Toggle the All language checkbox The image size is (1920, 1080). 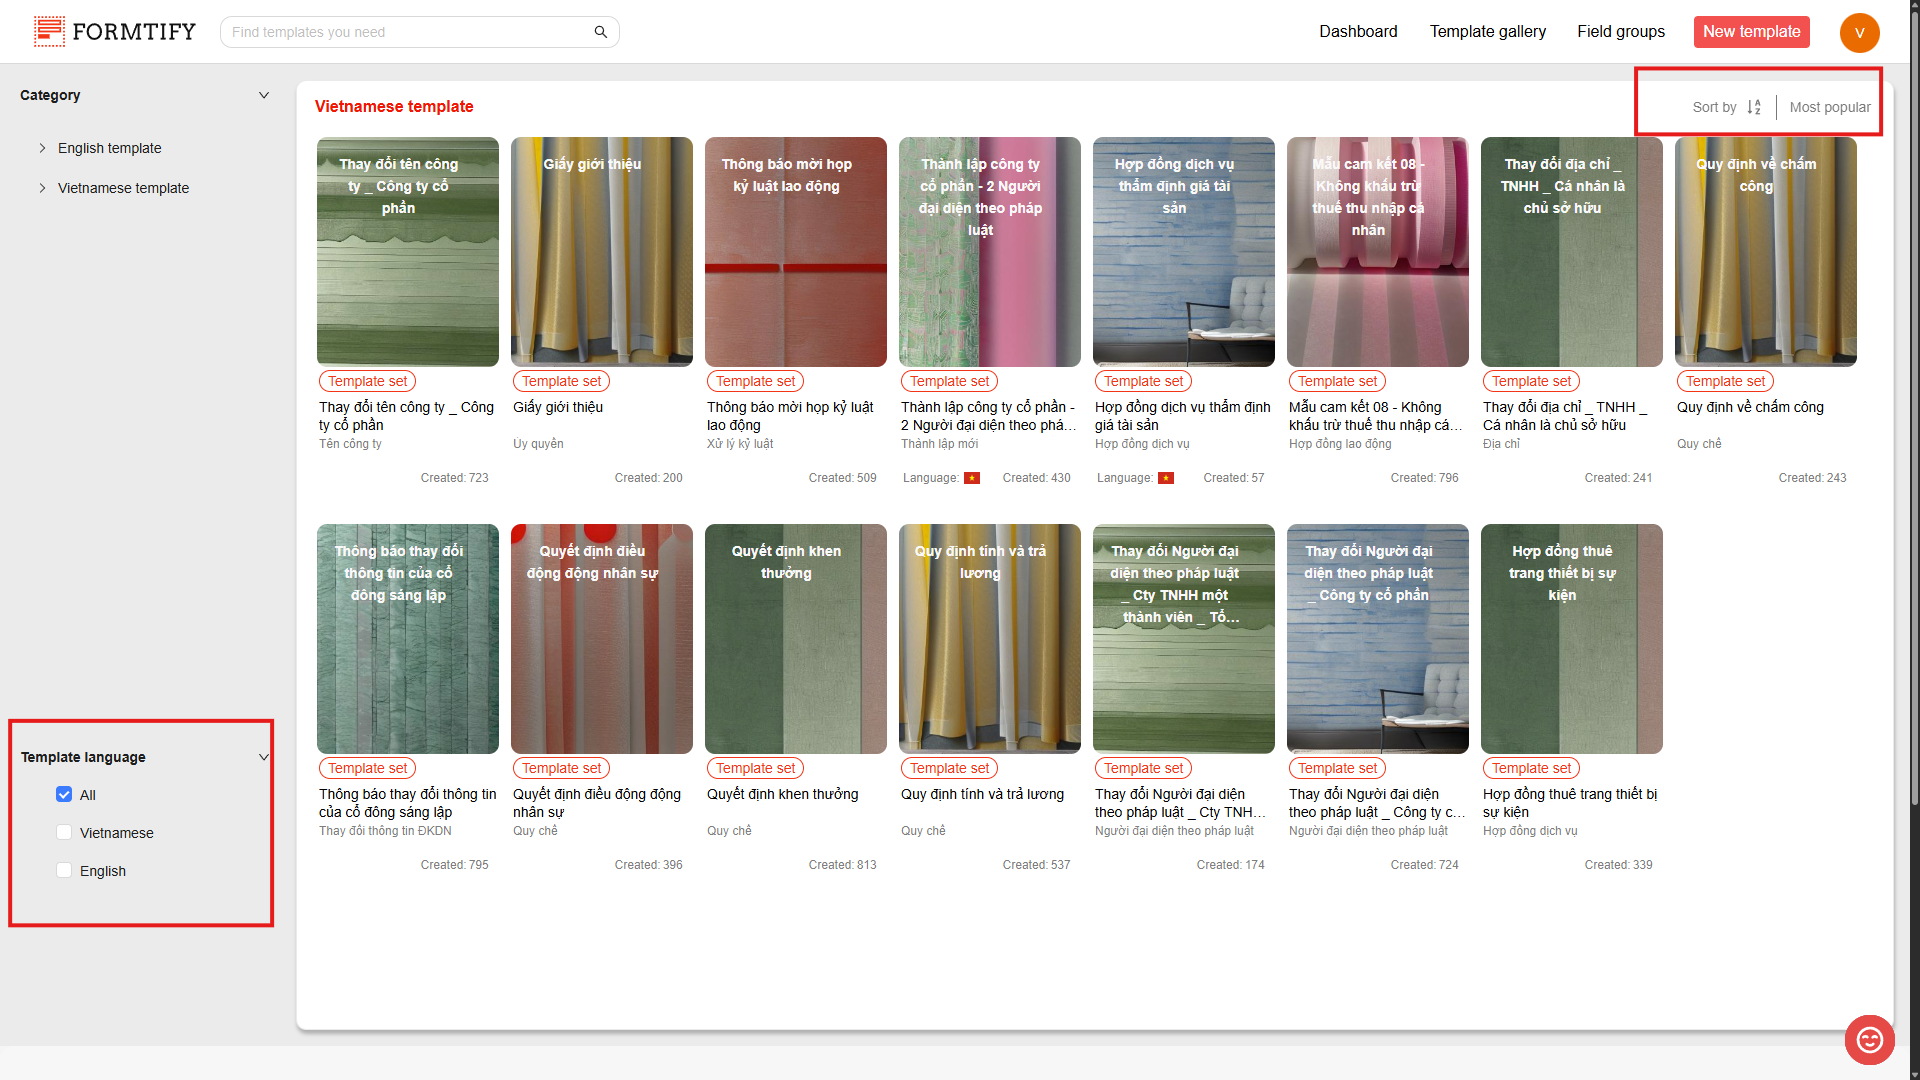click(x=64, y=794)
